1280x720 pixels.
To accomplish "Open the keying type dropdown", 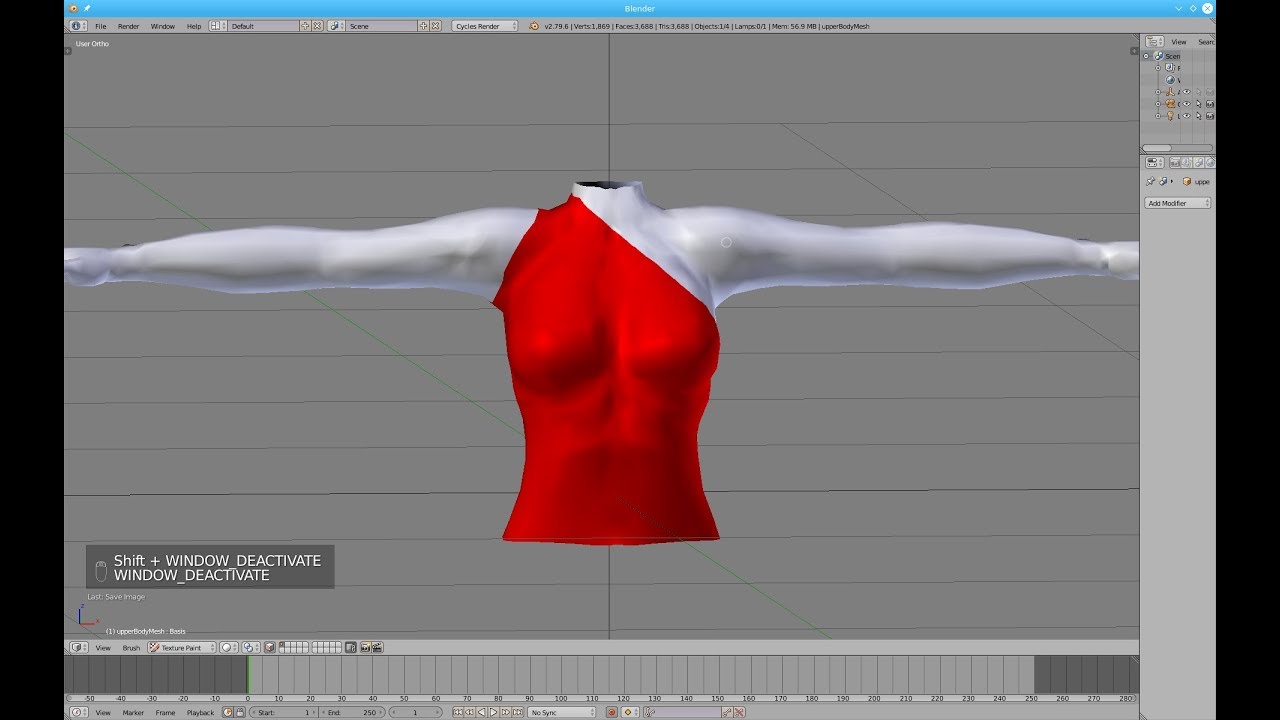I will click(630, 713).
